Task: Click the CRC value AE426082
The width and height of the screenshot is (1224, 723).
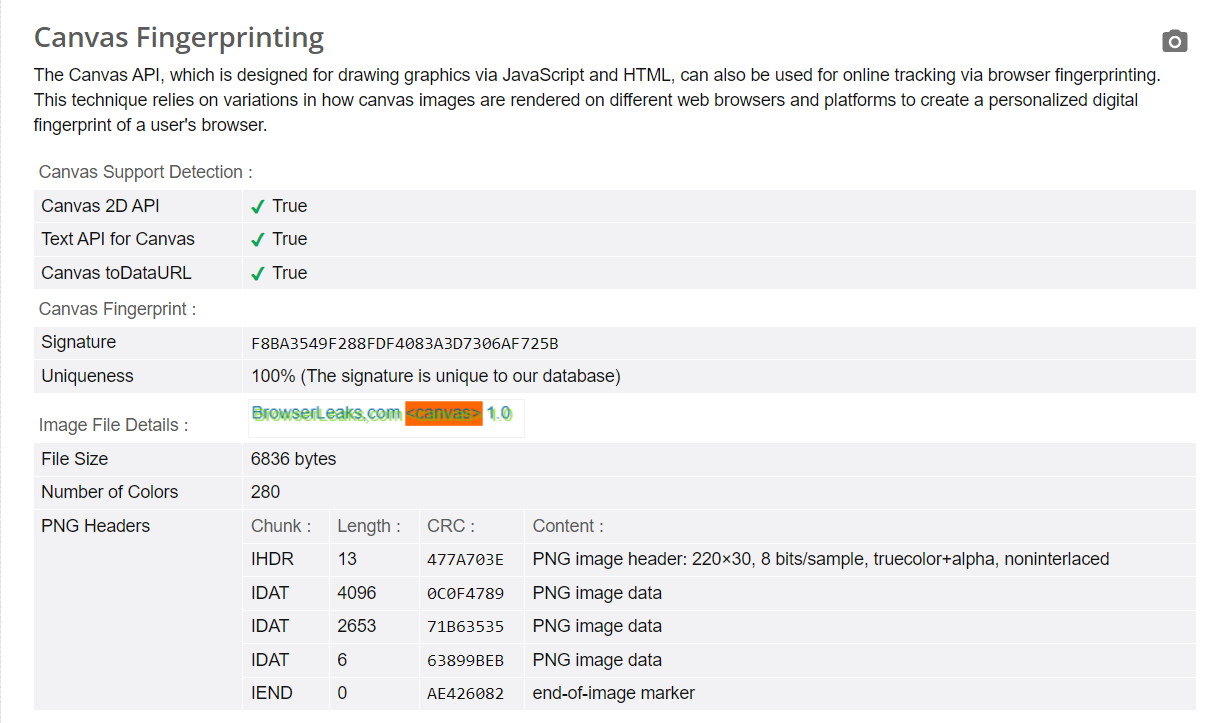Action: (466, 694)
